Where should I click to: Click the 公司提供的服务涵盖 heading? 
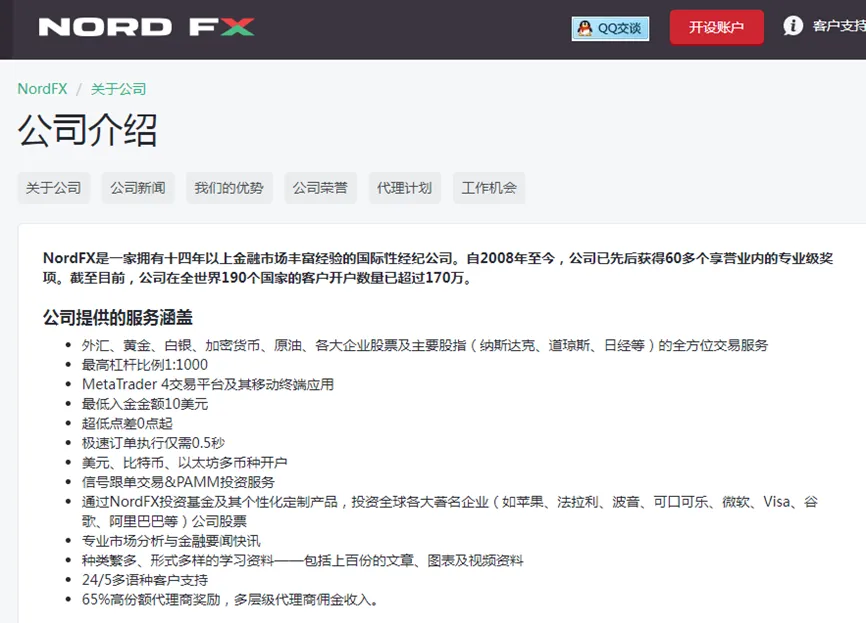pos(118,318)
